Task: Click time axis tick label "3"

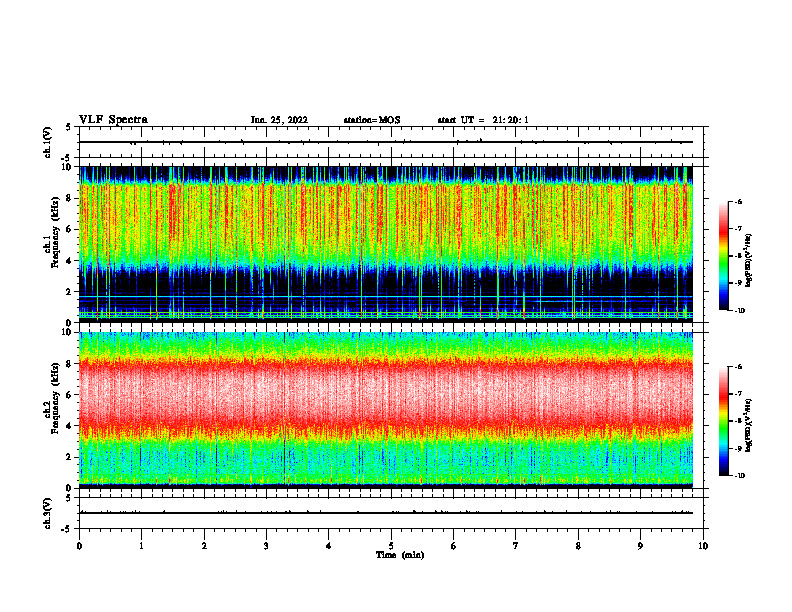Action: click(266, 546)
